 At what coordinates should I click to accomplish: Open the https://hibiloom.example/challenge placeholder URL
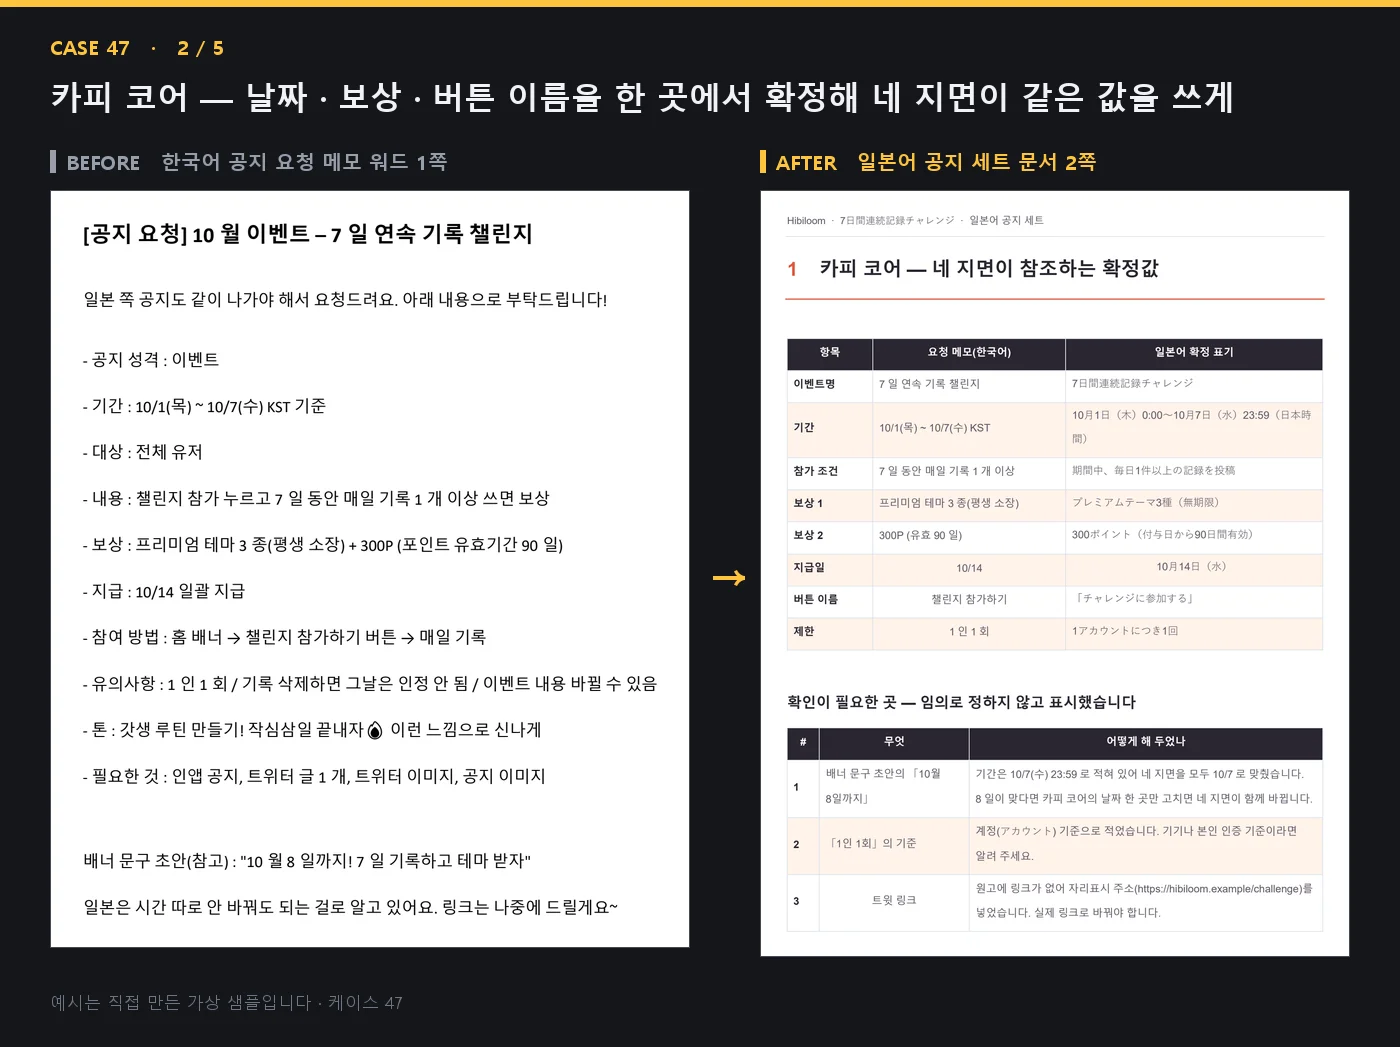coord(1218,888)
